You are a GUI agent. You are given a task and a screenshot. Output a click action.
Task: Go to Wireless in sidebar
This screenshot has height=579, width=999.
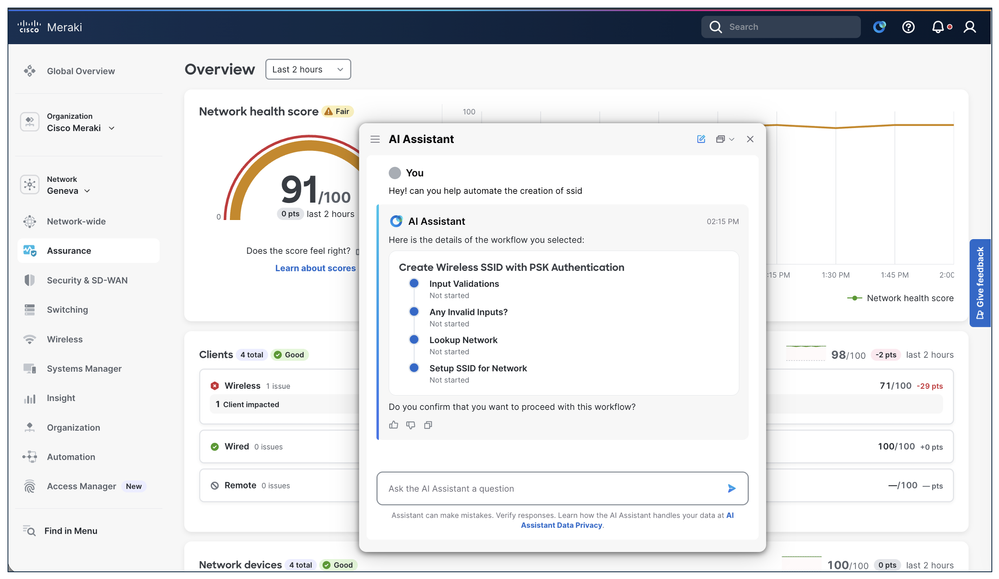coord(64,339)
